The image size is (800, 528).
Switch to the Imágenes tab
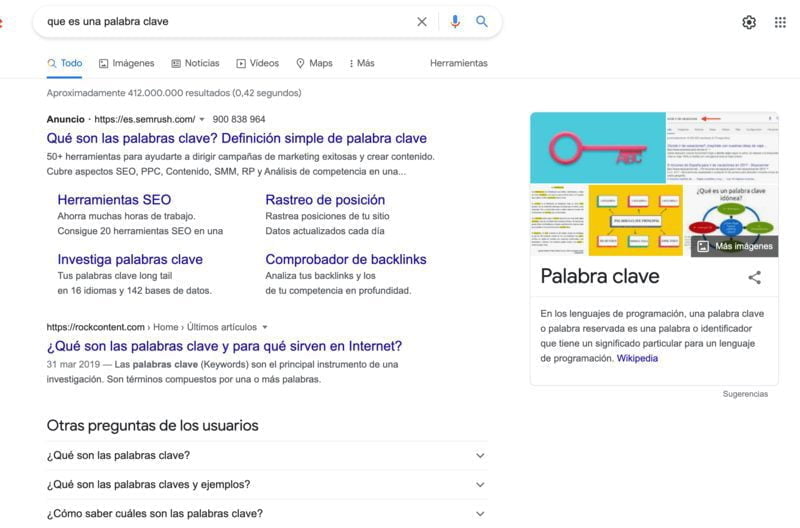coord(126,63)
